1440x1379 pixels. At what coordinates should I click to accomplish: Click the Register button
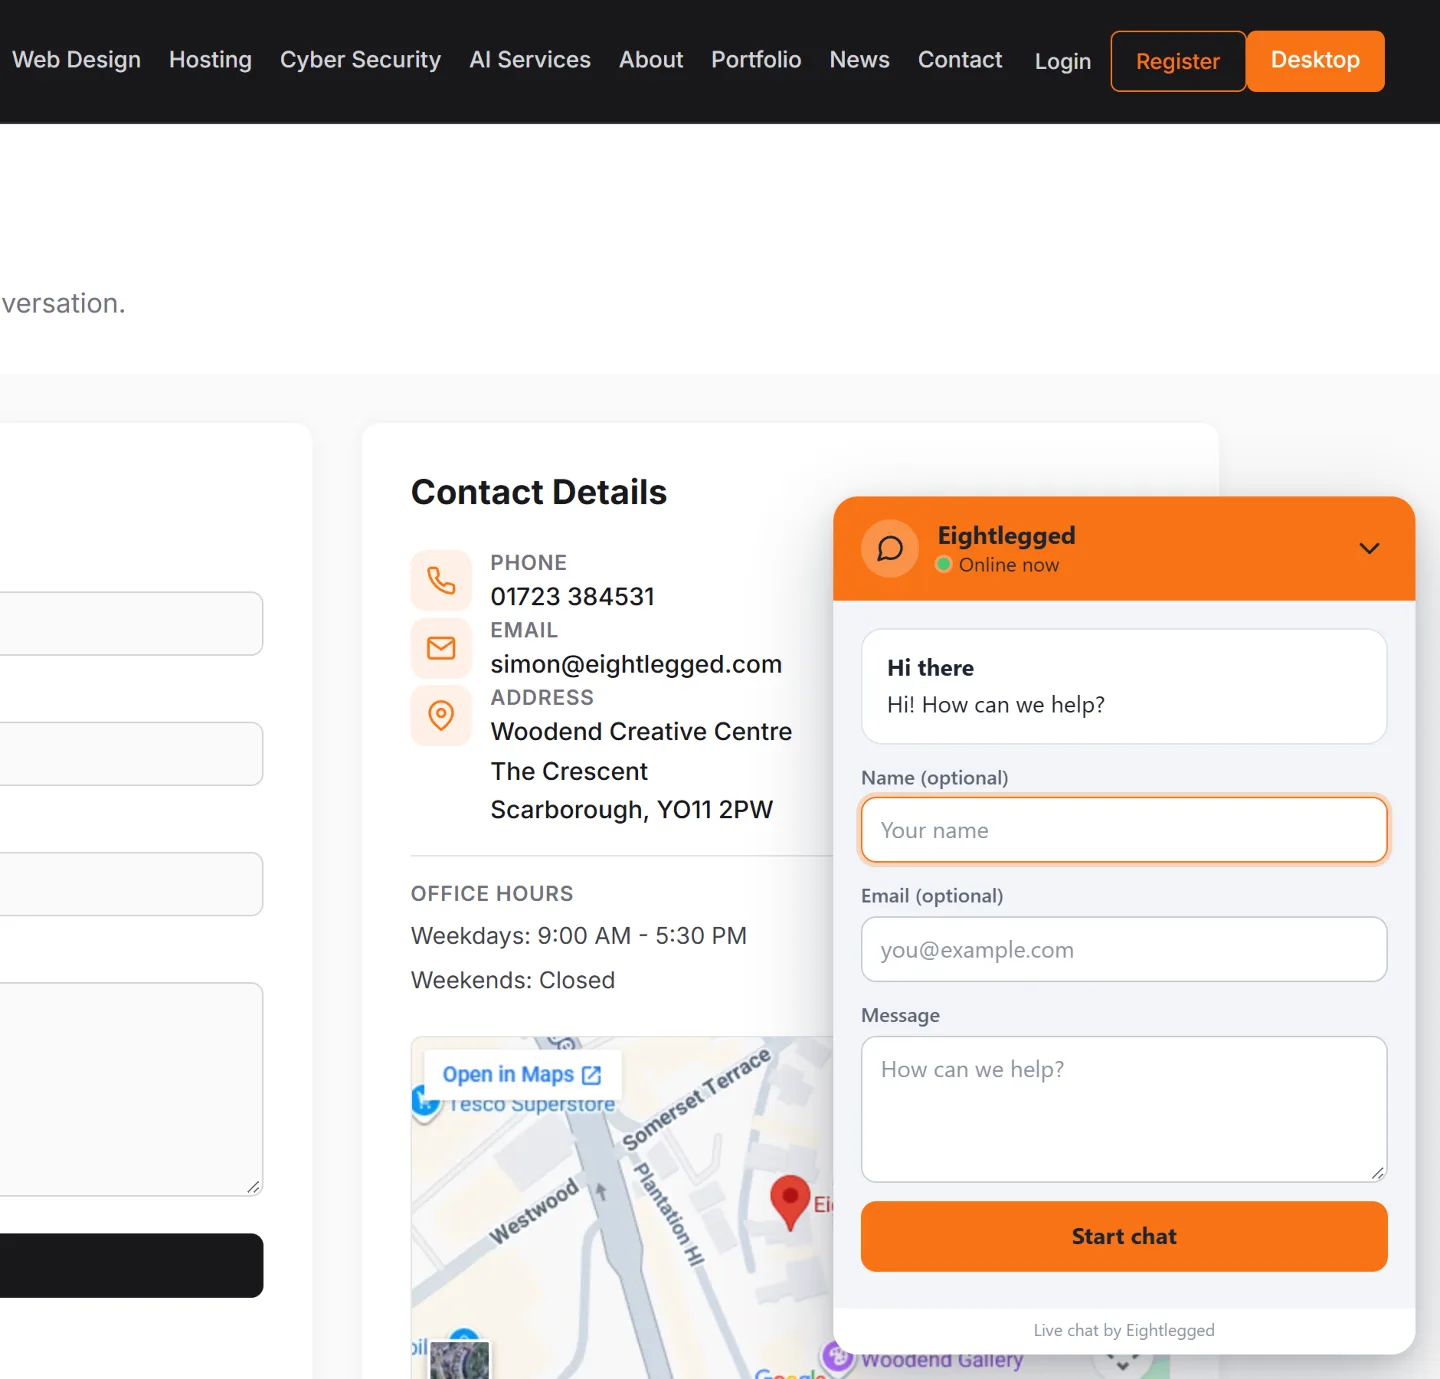point(1178,61)
